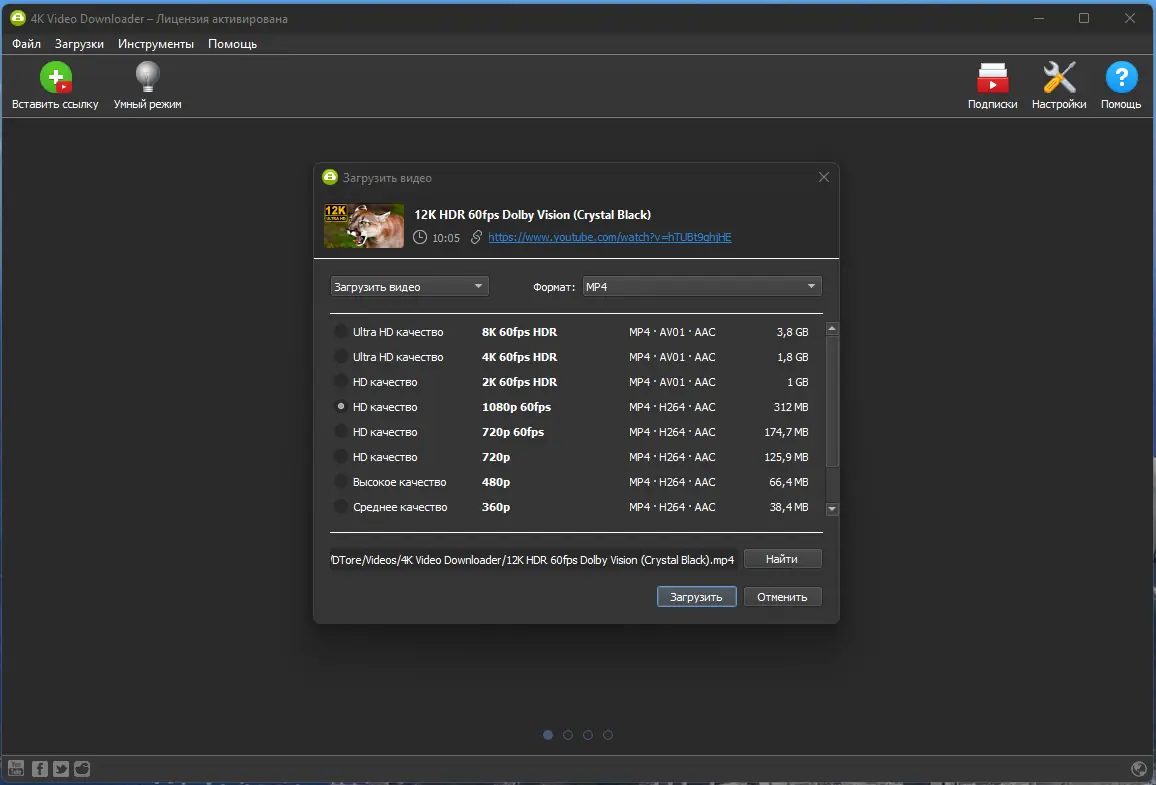The height and width of the screenshot is (785, 1156).
Task: Click the 1 GB size value
Action: click(797, 382)
